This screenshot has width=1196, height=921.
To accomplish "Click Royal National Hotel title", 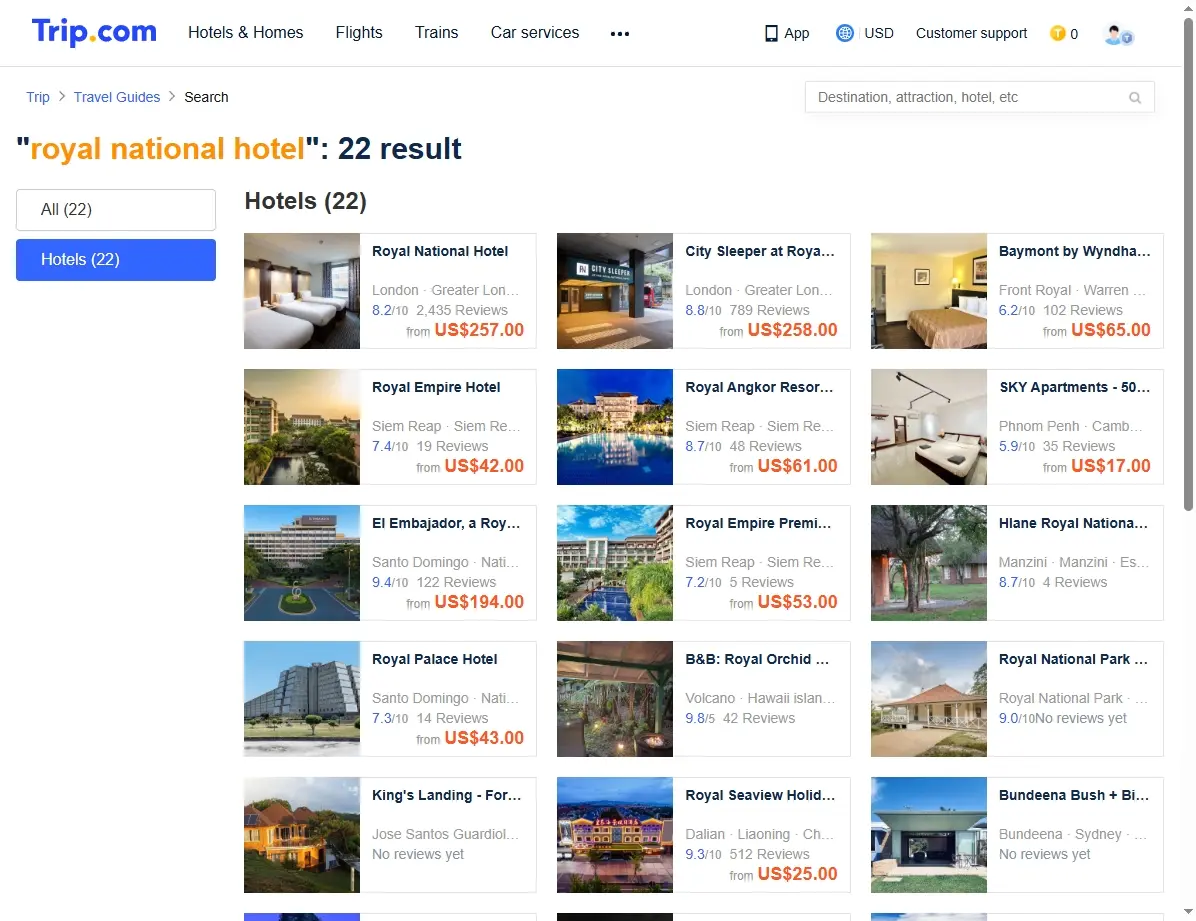I will click(x=440, y=251).
